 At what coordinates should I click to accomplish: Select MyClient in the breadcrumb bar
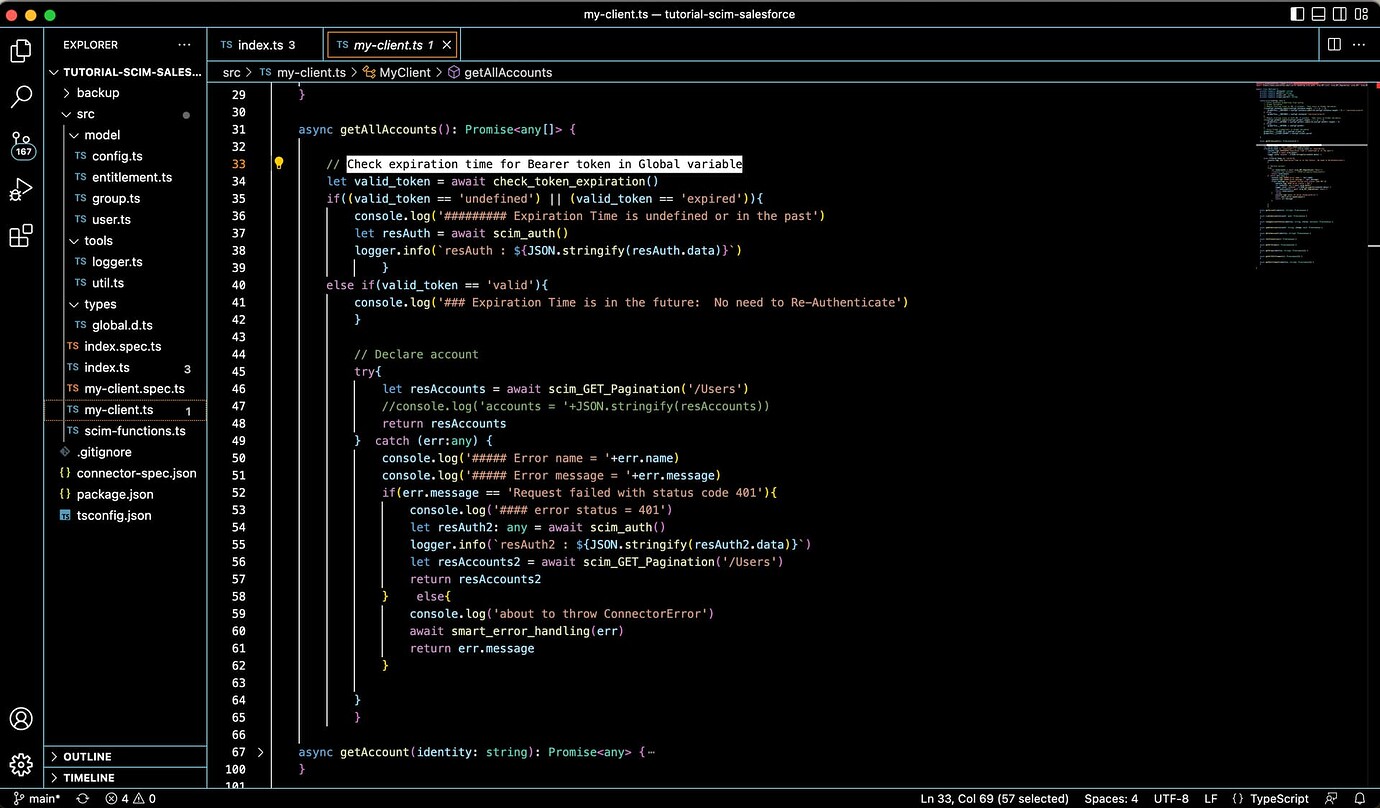[403, 72]
